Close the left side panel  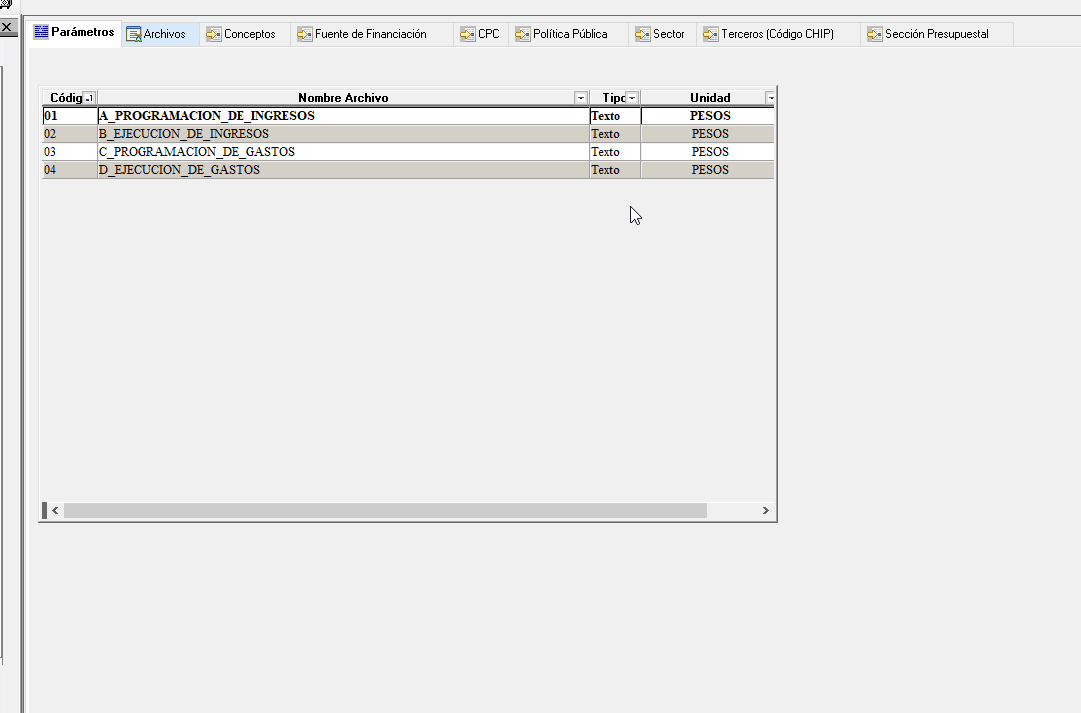point(6,27)
